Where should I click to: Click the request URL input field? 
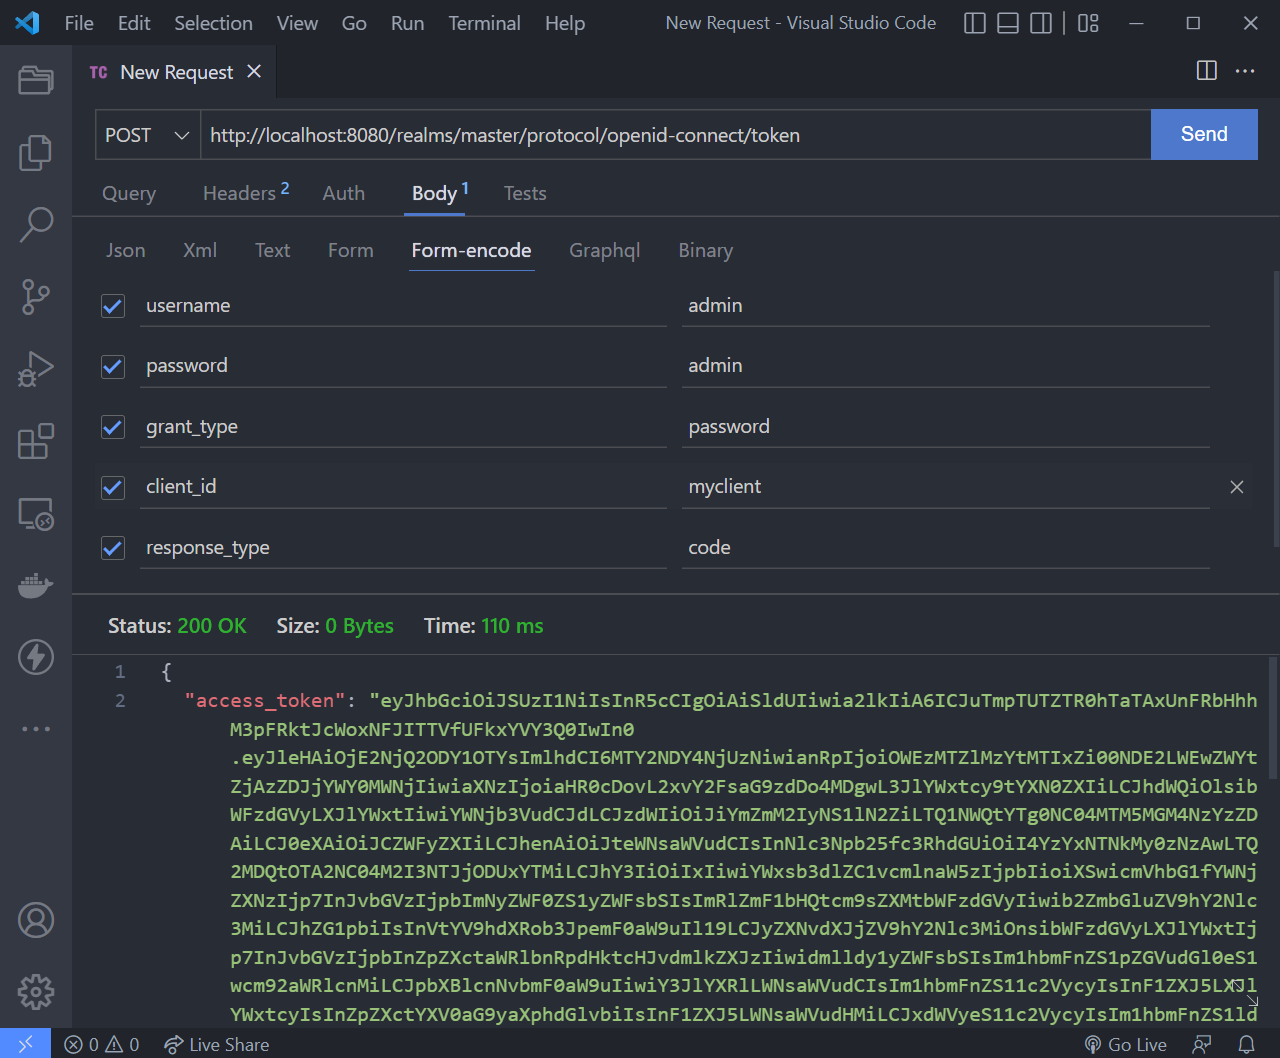(675, 135)
